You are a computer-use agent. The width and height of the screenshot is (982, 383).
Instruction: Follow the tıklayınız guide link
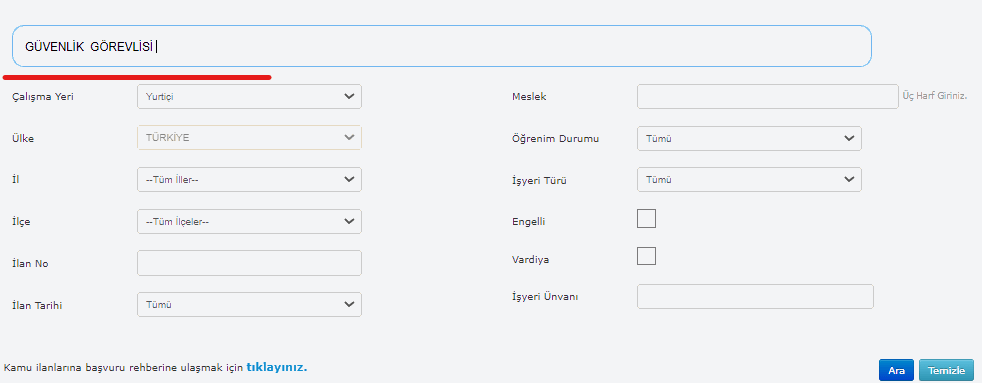click(277, 367)
